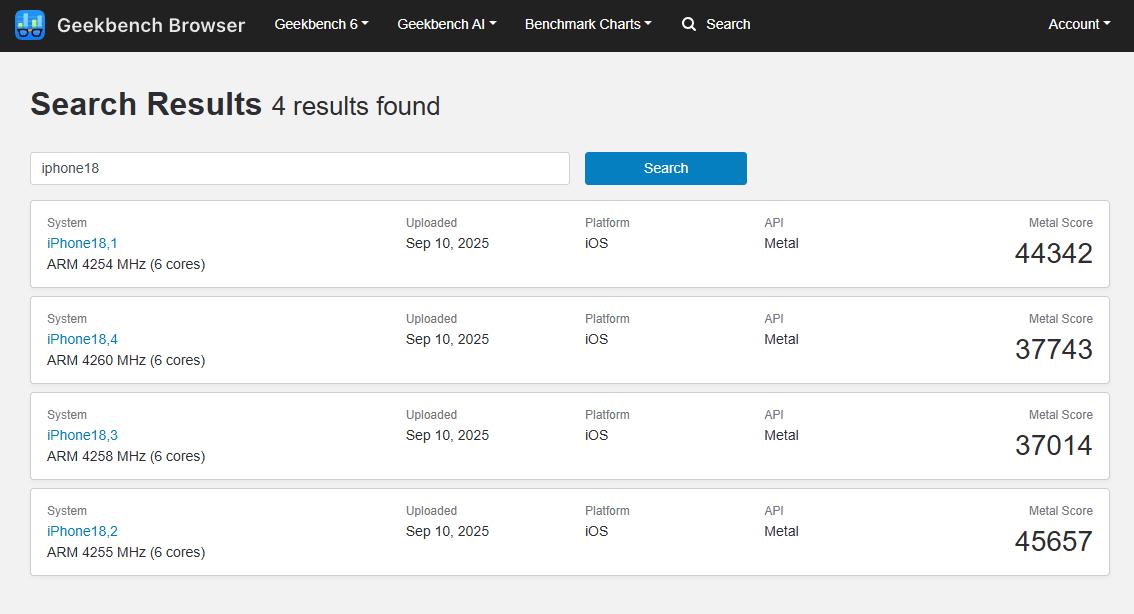Image resolution: width=1134 pixels, height=614 pixels.
Task: Click the Metal Score 44342 value
Action: tap(1053, 254)
